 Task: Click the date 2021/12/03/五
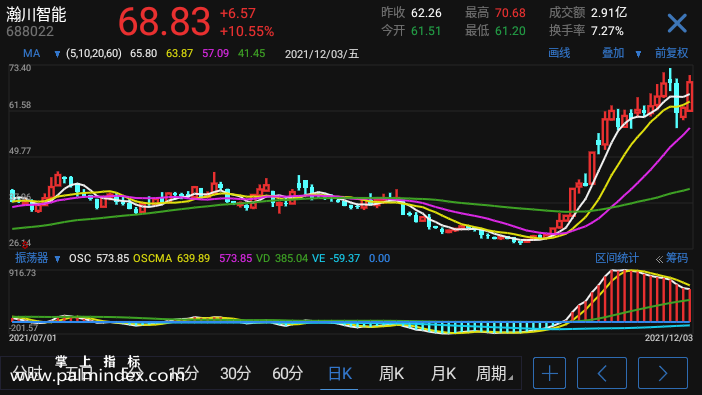tap(322, 54)
